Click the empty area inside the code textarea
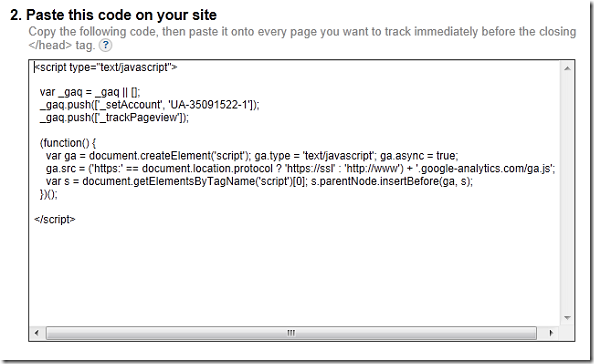Image resolution: width=594 pixels, height=364 pixels. click(295, 275)
